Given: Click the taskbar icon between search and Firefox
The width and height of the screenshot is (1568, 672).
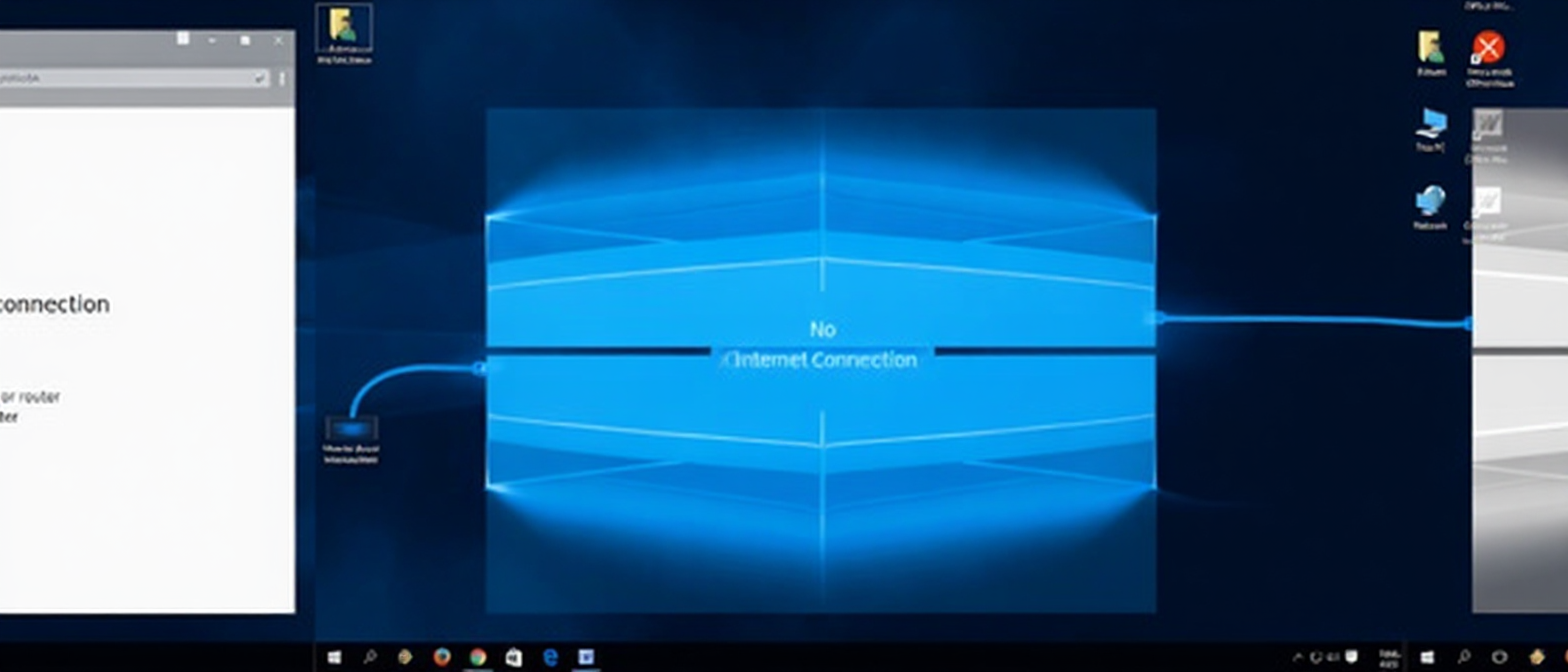Looking at the screenshot, I should click(405, 657).
